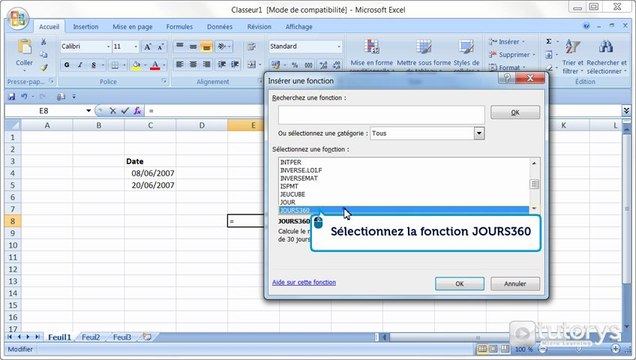This screenshot has width=636, height=360.
Task: Click the text orientation icon
Action: (x=223, y=47)
